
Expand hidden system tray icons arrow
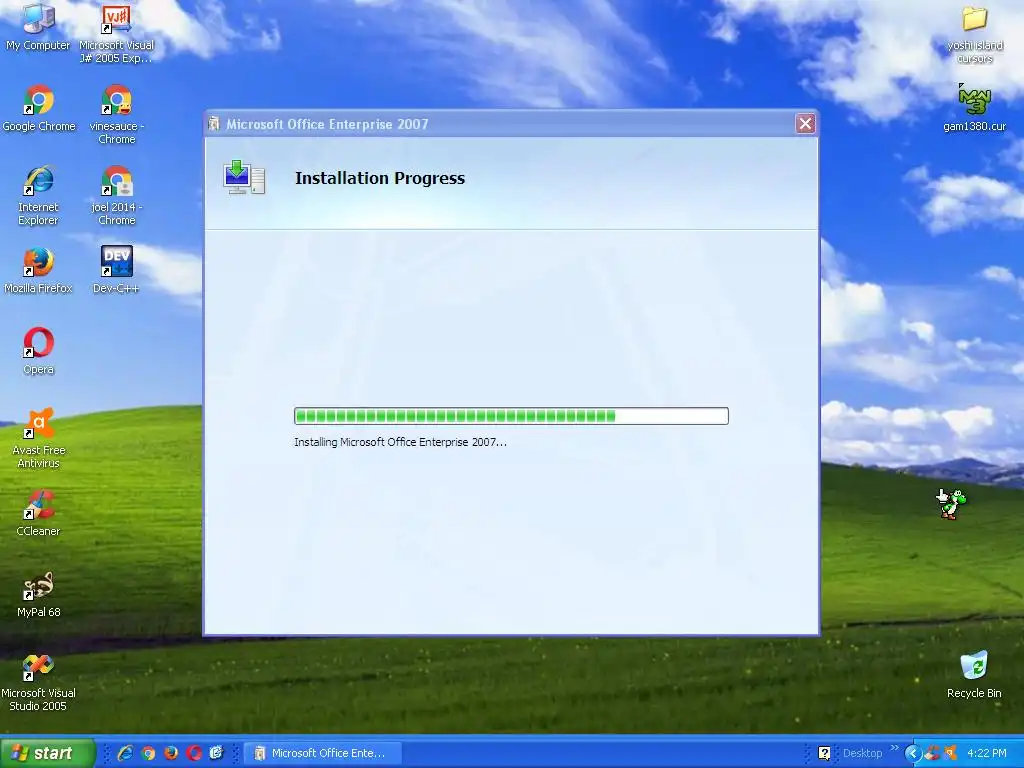click(912, 753)
